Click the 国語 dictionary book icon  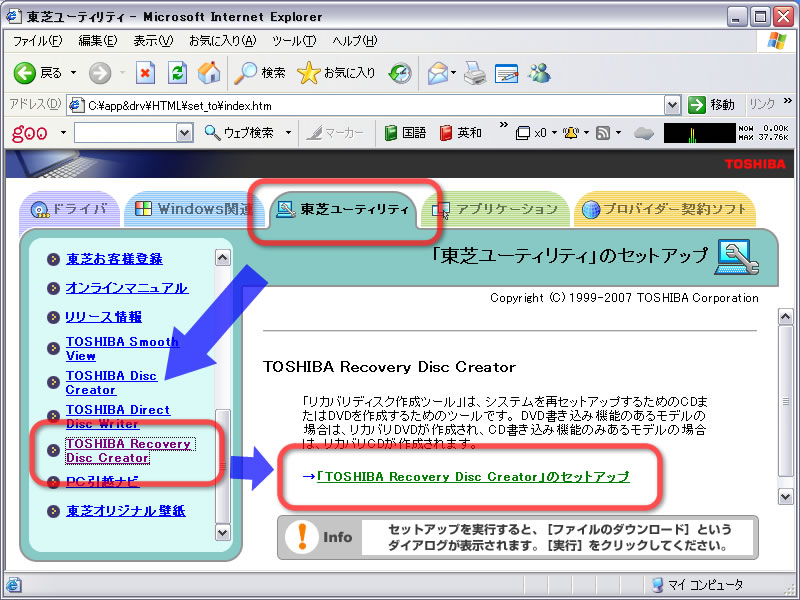click(x=391, y=133)
